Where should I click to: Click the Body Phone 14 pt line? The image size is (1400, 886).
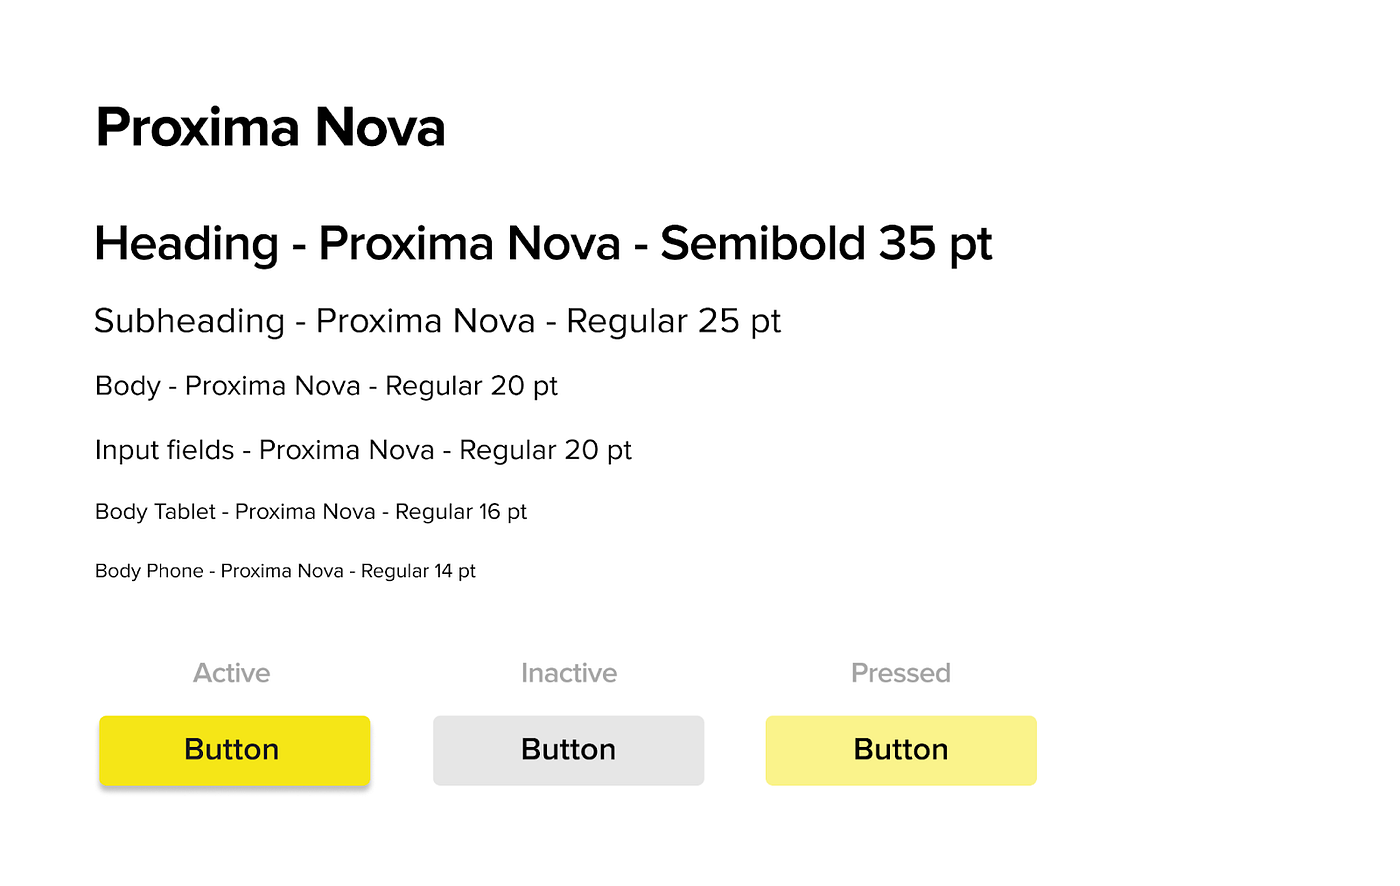tap(285, 571)
